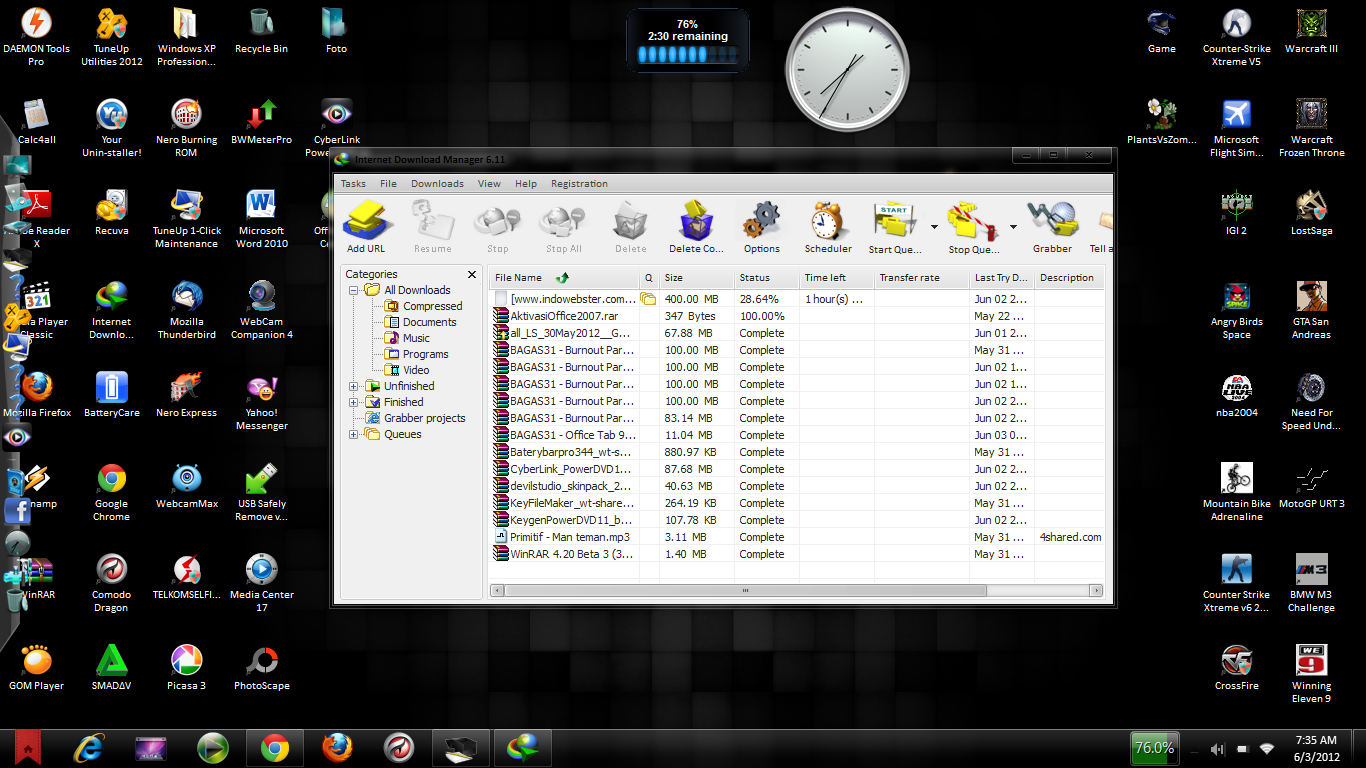Click the Resume toolbar icon
The image size is (1366, 768).
pos(432,220)
